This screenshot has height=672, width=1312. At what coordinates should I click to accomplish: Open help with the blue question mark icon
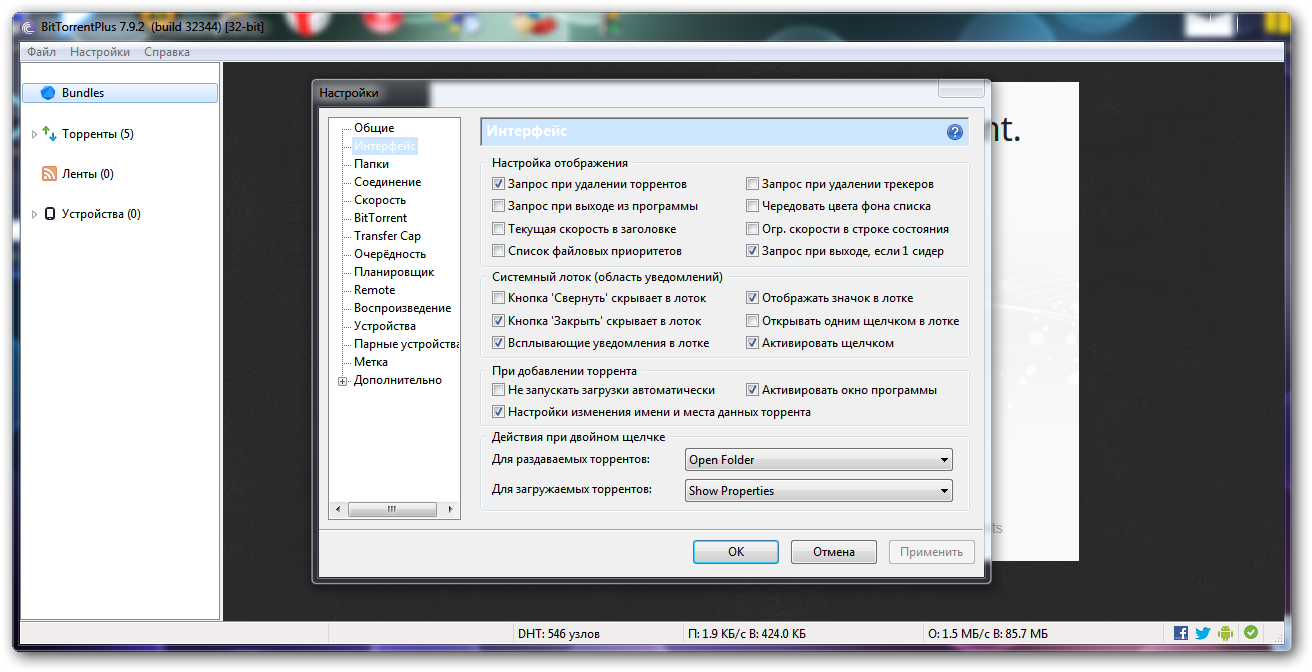(954, 132)
